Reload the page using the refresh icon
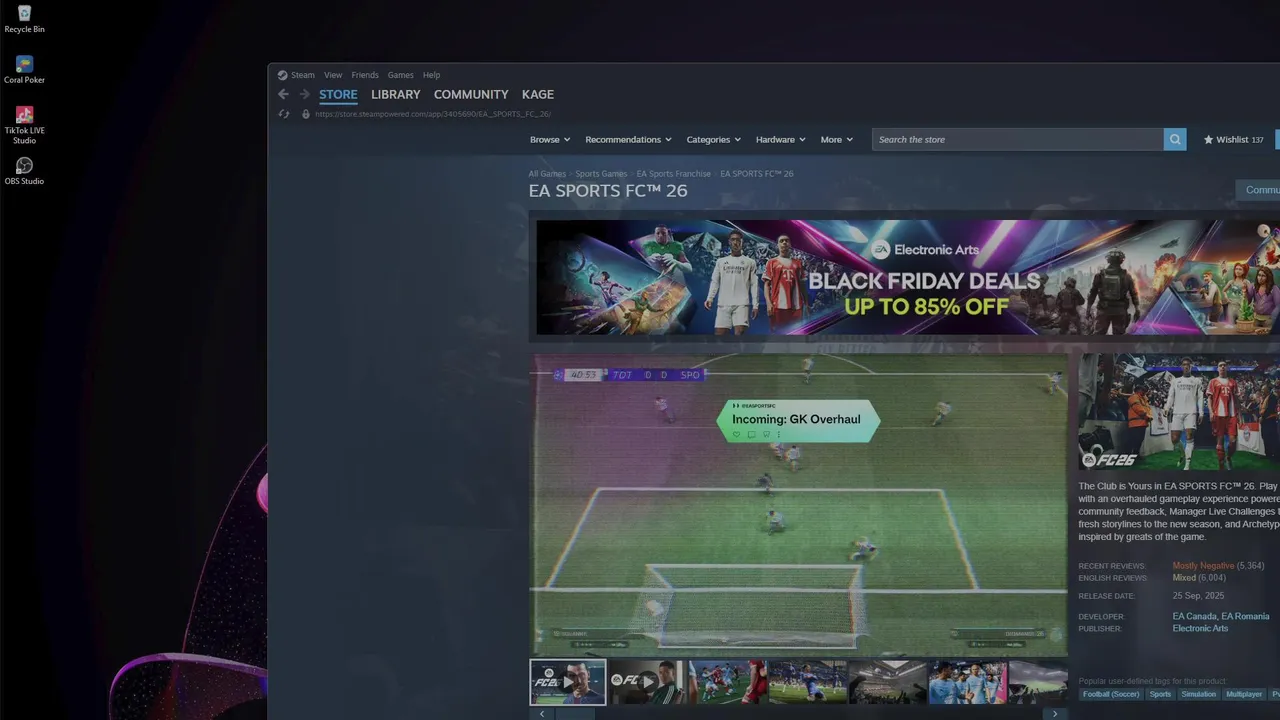 point(284,114)
